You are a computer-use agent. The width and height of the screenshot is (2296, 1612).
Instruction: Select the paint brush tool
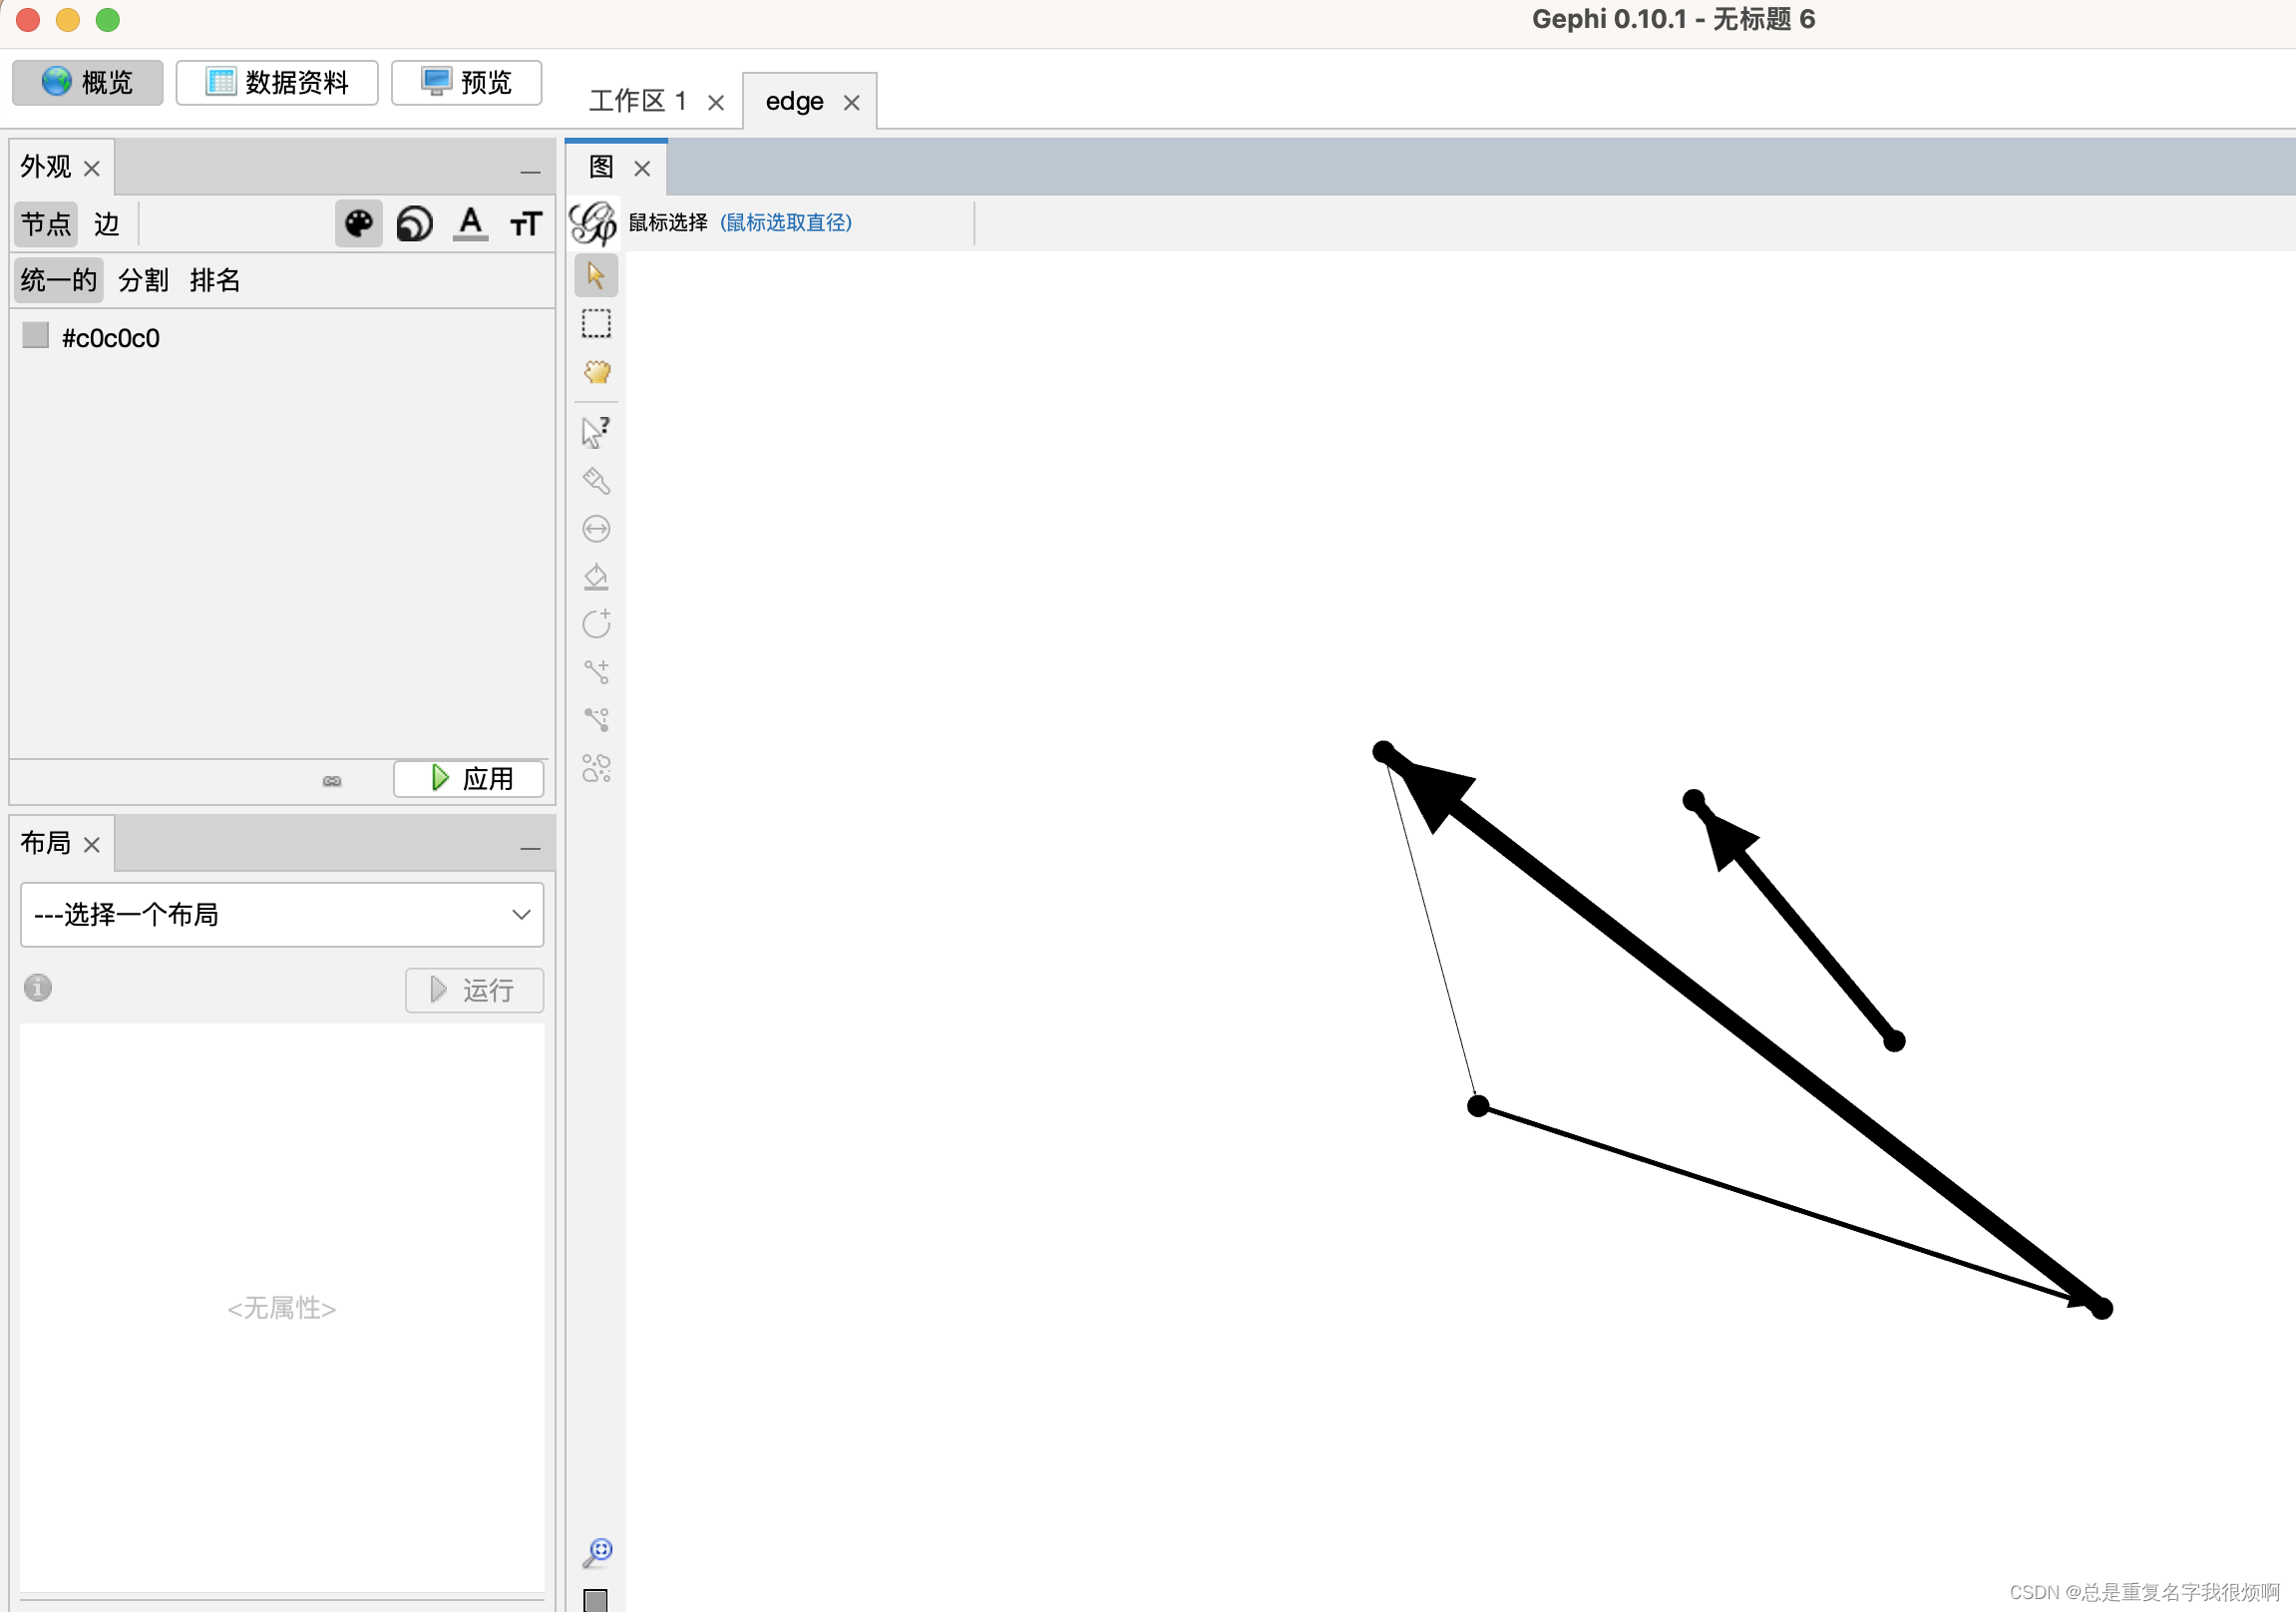[596, 481]
